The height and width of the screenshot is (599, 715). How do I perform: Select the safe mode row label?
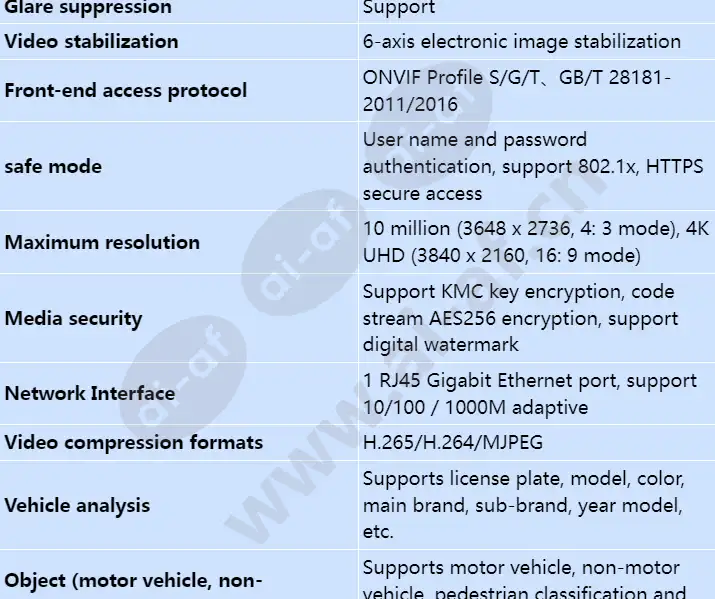tap(53, 166)
